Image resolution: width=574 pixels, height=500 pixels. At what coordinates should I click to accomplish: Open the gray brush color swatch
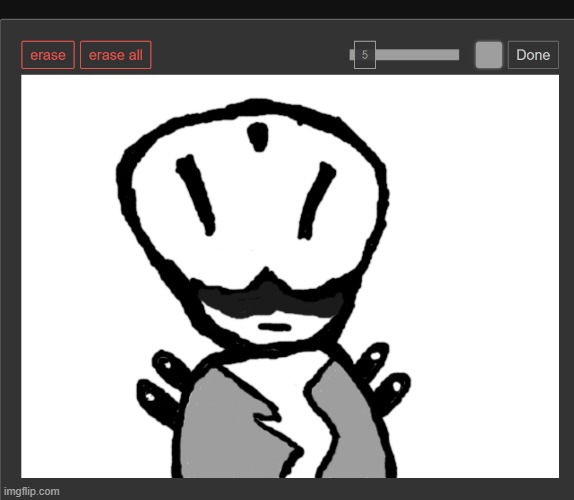click(x=489, y=55)
